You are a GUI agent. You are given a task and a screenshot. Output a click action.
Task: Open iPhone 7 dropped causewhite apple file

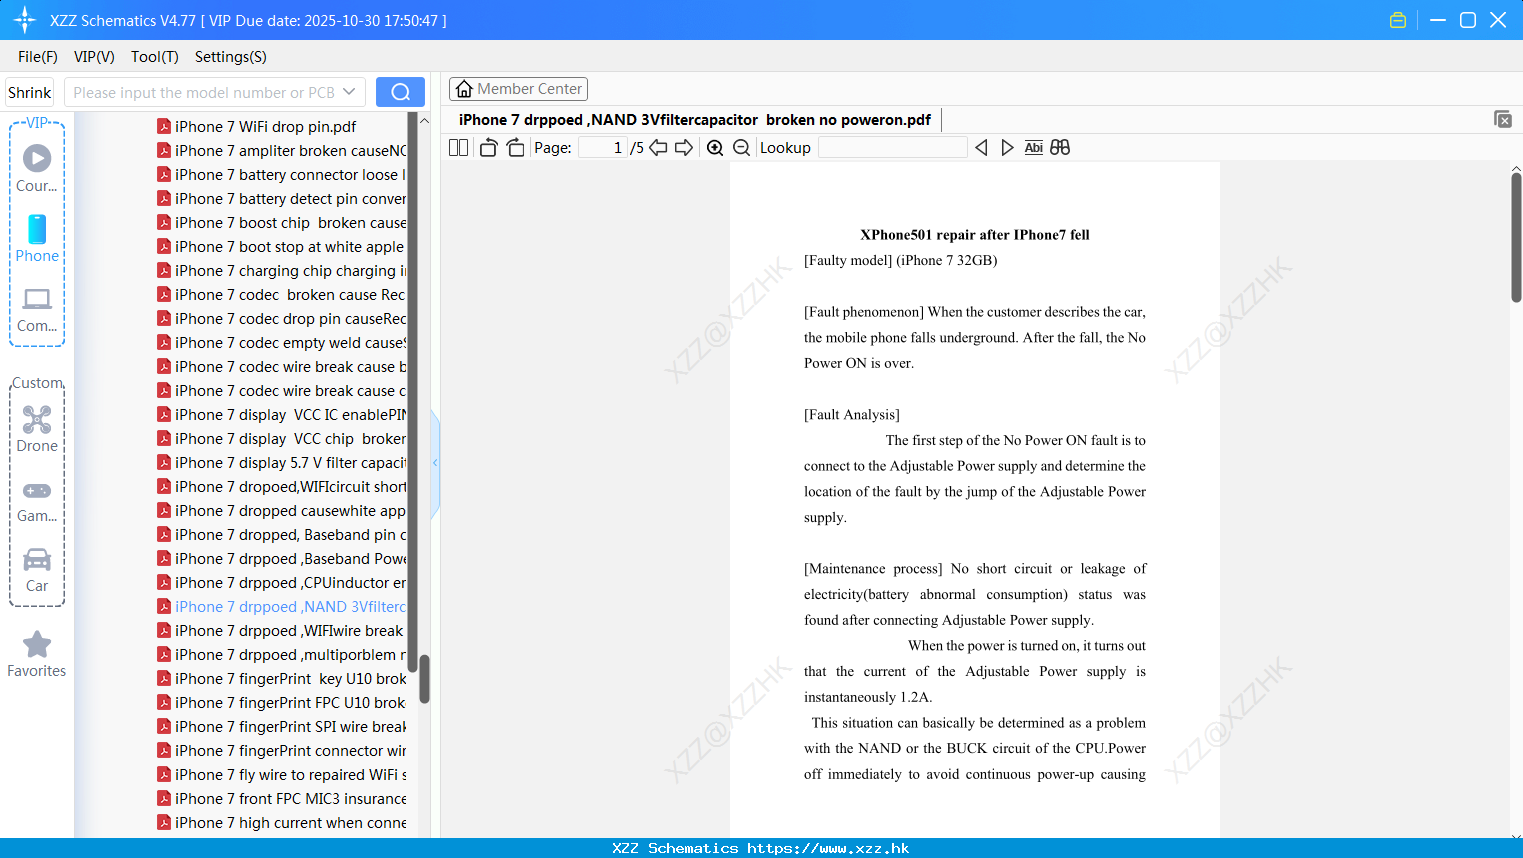(281, 511)
